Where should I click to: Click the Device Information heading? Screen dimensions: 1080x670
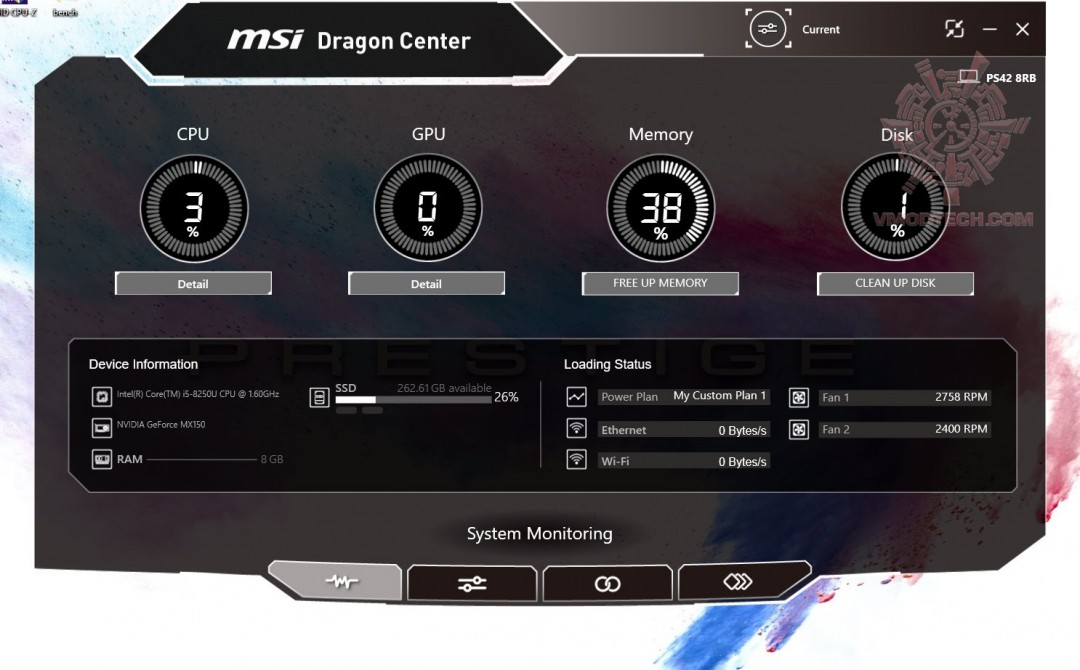143,364
